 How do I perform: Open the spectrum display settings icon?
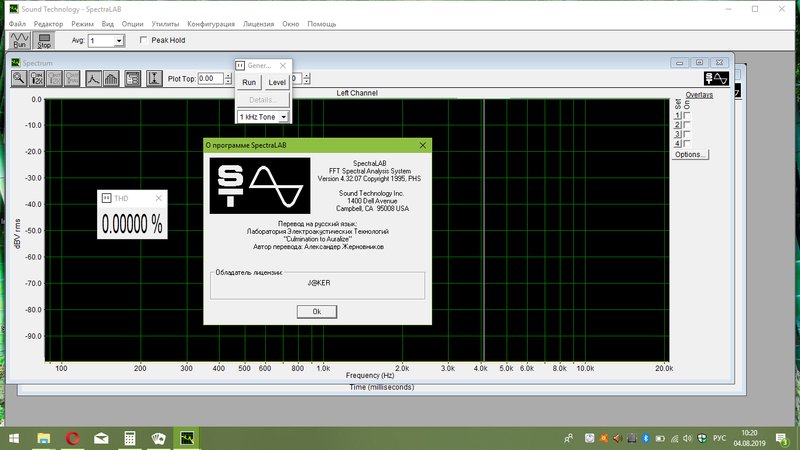133,79
